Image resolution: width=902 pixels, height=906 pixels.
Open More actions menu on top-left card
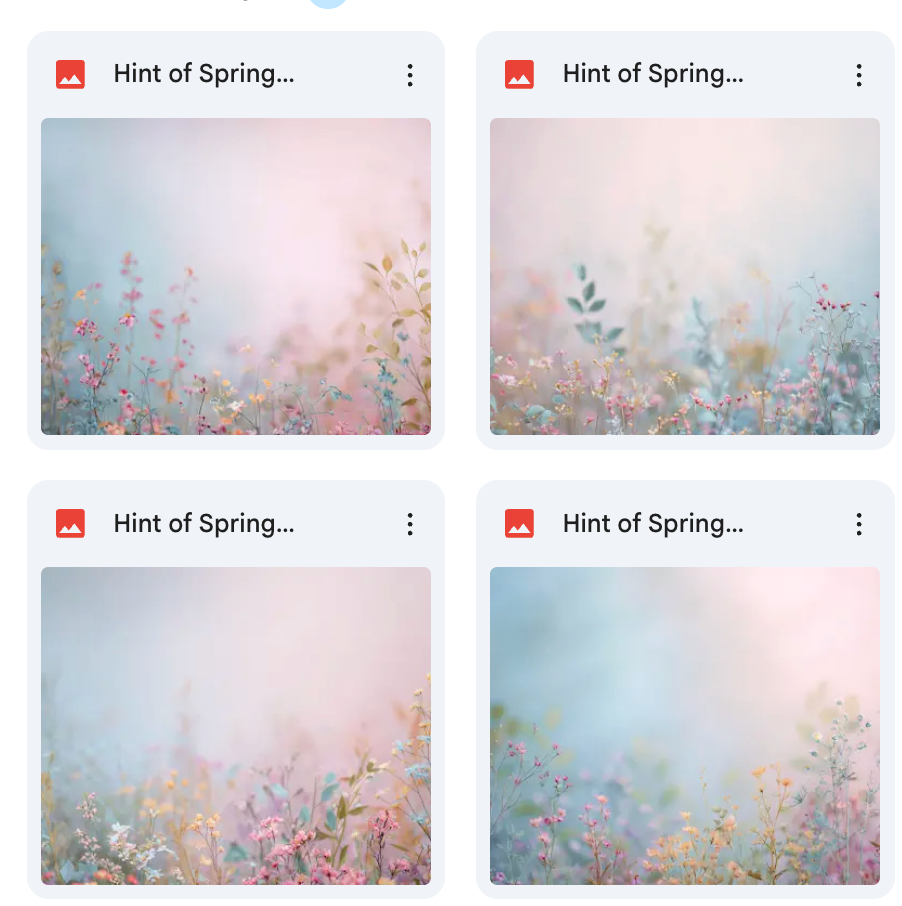pos(410,75)
